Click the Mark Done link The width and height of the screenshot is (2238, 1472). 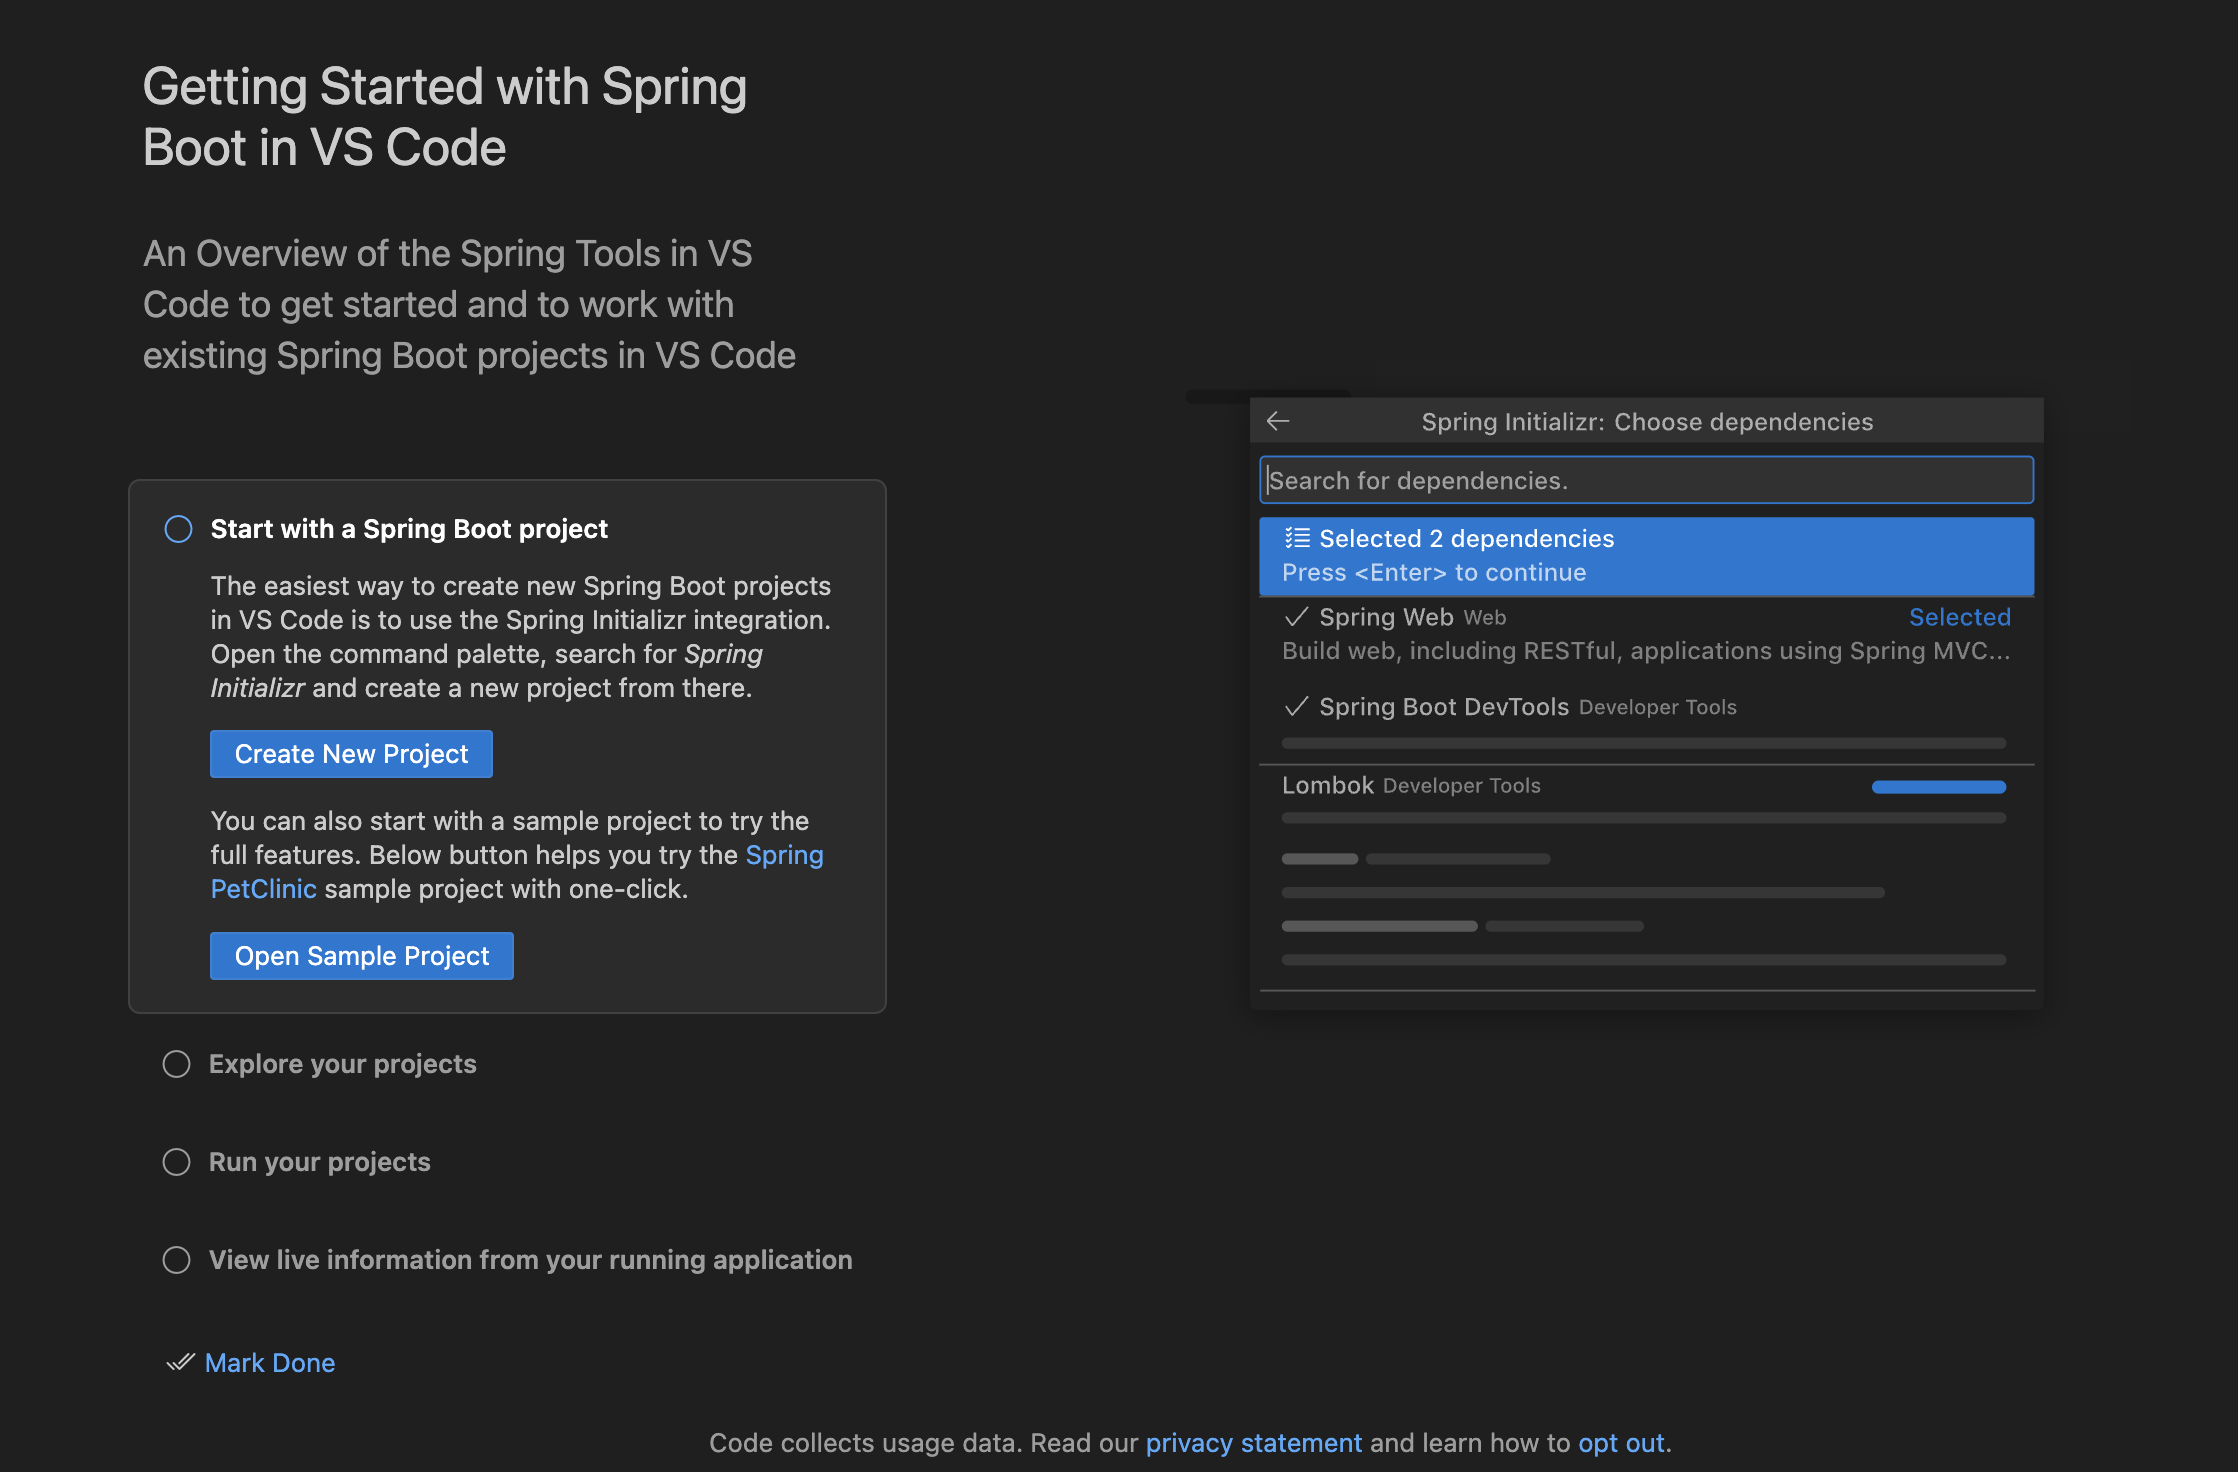(x=270, y=1363)
